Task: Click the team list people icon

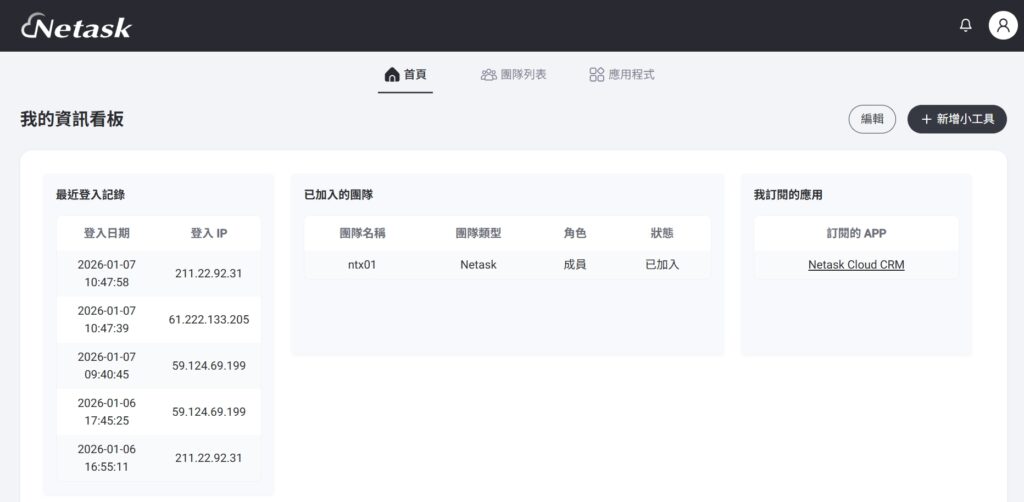Action: coord(488,75)
